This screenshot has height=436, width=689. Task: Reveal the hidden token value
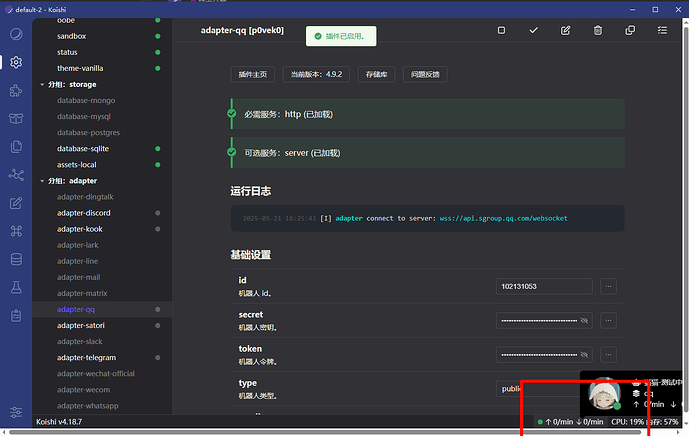coord(584,355)
